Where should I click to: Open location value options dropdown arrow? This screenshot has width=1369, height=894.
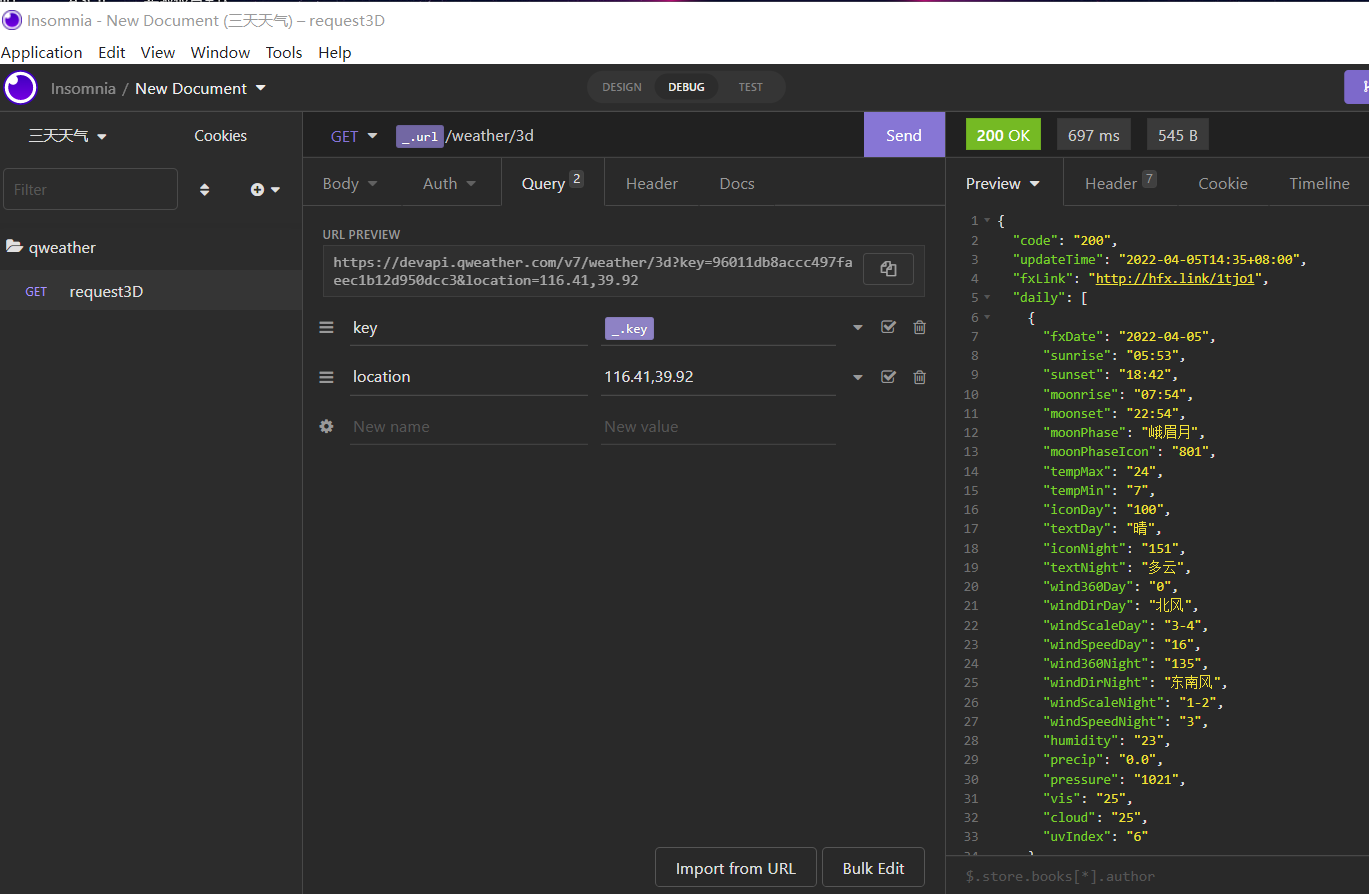click(857, 378)
